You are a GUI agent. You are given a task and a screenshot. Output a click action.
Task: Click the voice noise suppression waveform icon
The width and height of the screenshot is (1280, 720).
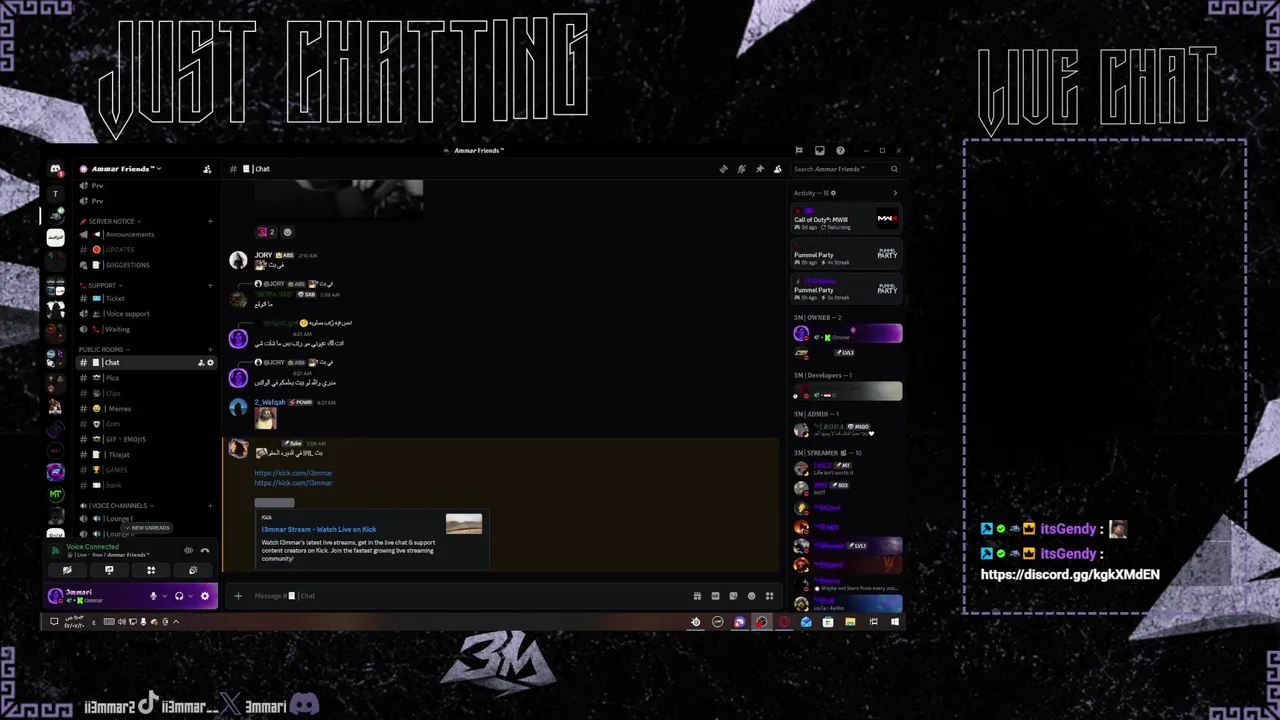coord(188,551)
